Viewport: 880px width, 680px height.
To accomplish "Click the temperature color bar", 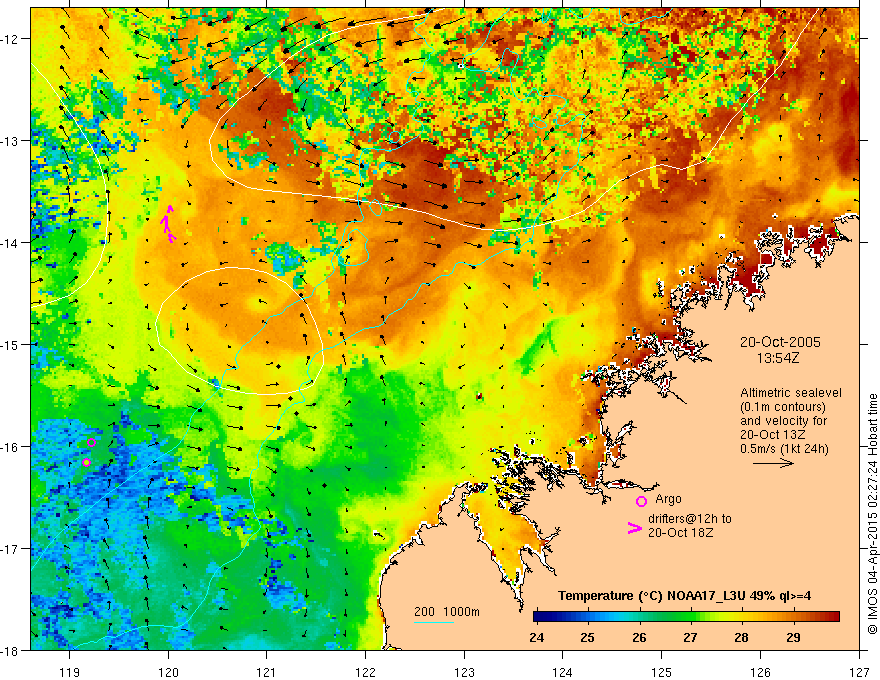I will [686, 617].
